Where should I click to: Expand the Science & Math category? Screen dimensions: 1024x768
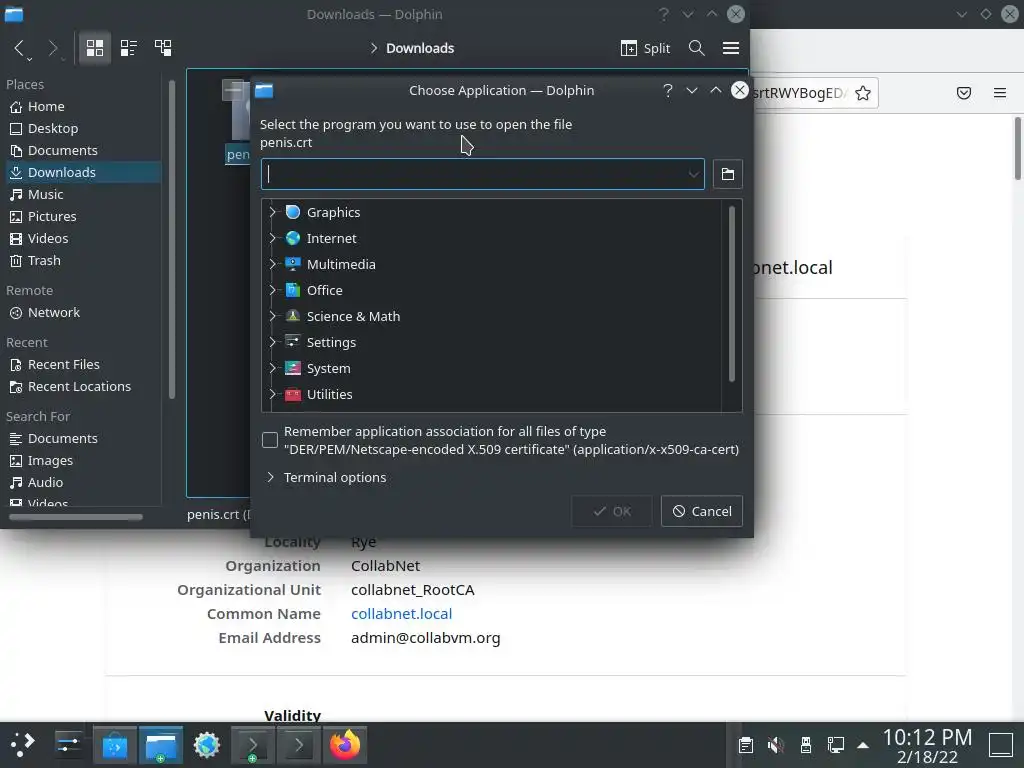[x=272, y=316]
